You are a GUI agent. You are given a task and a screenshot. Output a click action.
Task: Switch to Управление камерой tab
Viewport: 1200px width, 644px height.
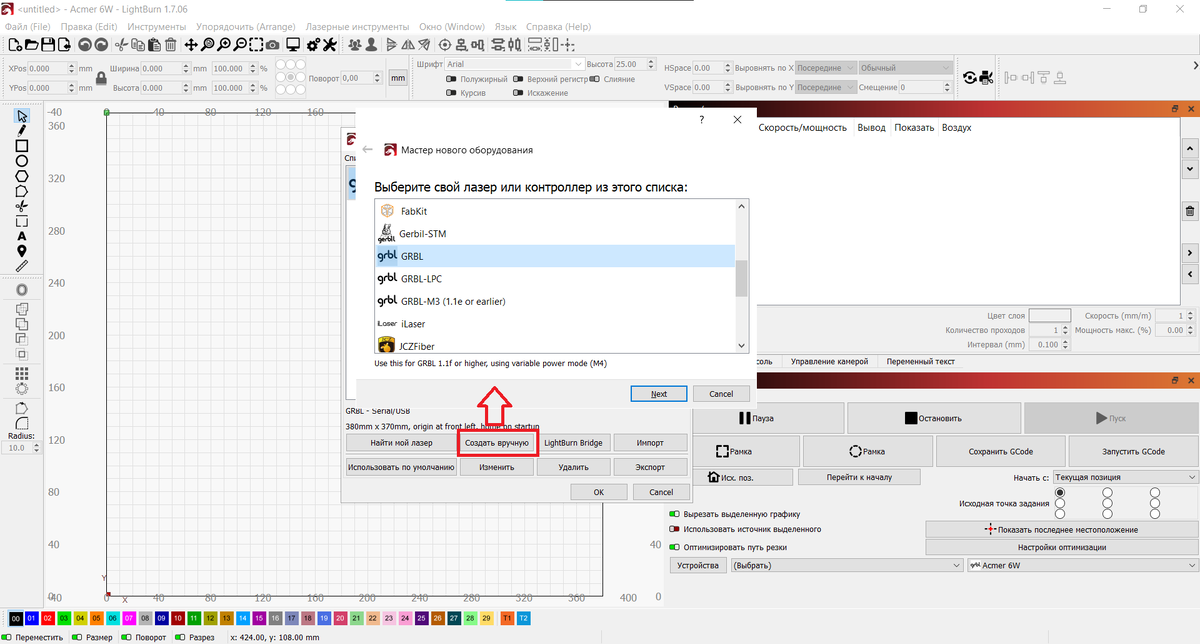click(x=829, y=361)
